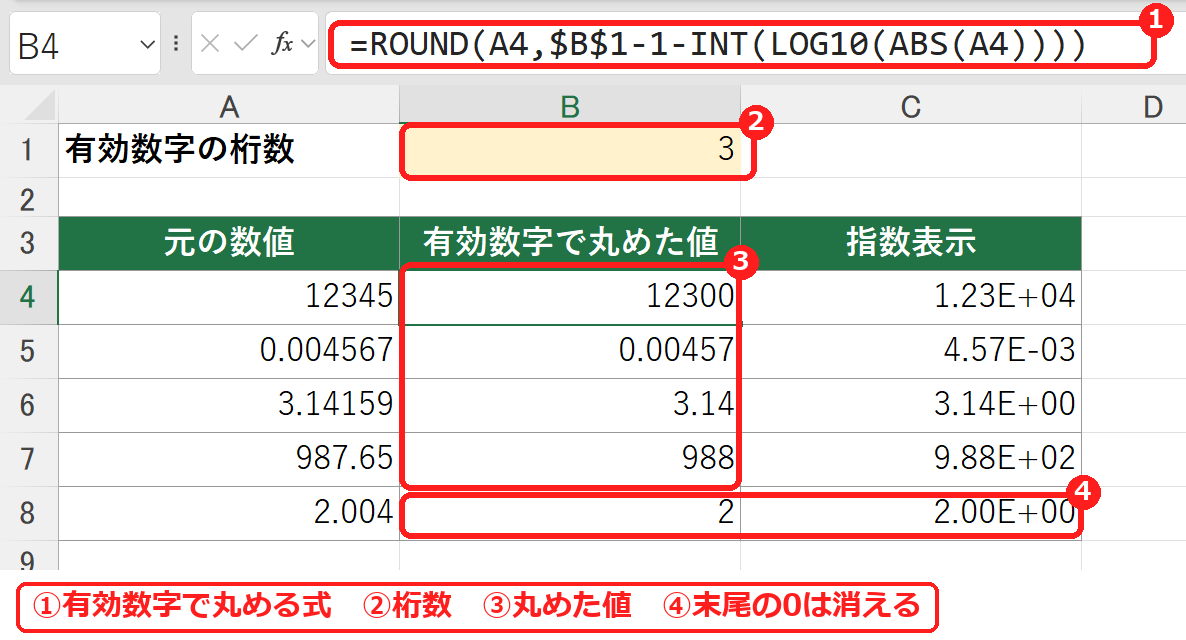The width and height of the screenshot is (1186, 640).
Task: Select column A header
Action: pyautogui.click(x=229, y=107)
